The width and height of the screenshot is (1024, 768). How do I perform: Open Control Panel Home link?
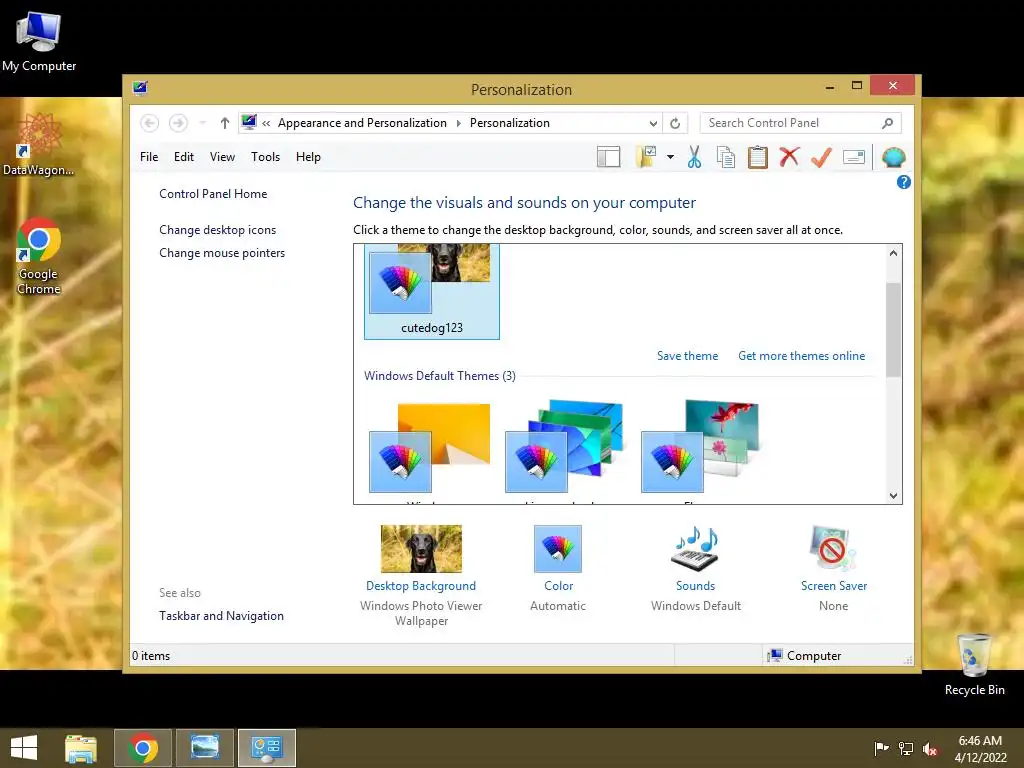(213, 194)
